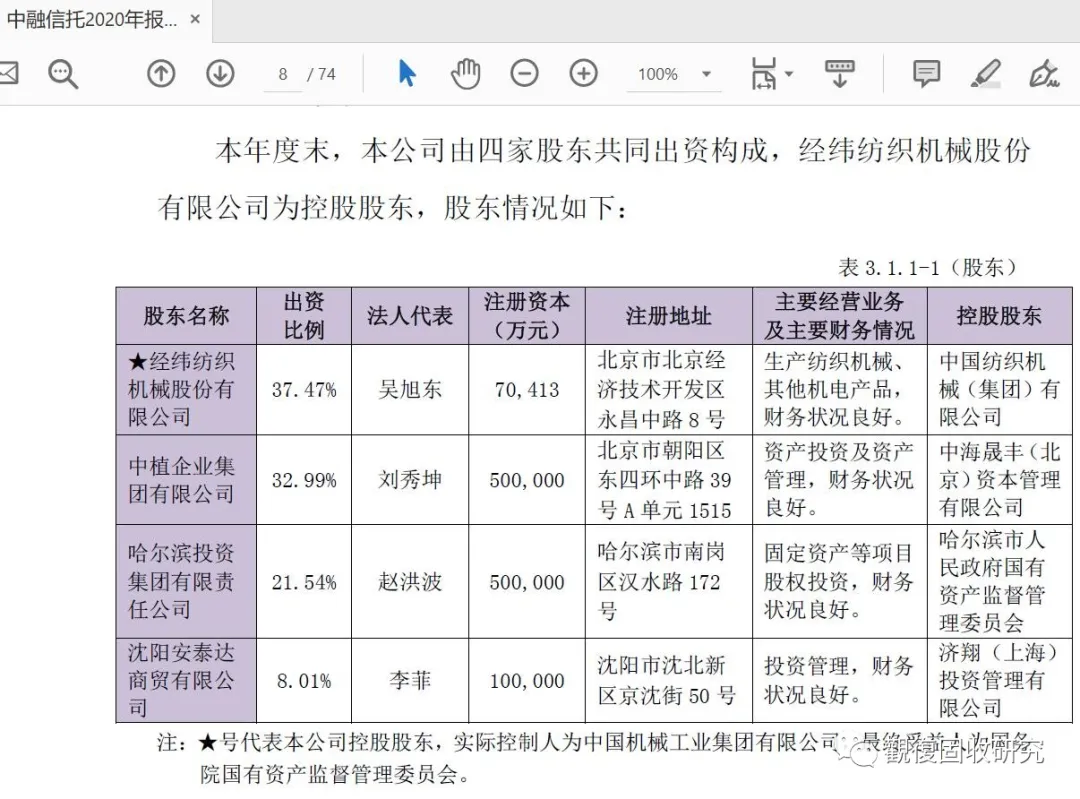Click the 中海晟丰(北京)资本管理 cell
Screen dimensions: 1080x799
(999, 479)
